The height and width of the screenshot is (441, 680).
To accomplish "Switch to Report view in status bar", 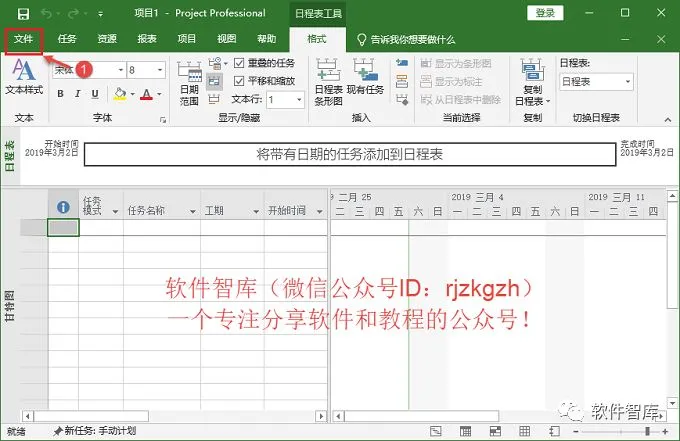I will tap(554, 431).
